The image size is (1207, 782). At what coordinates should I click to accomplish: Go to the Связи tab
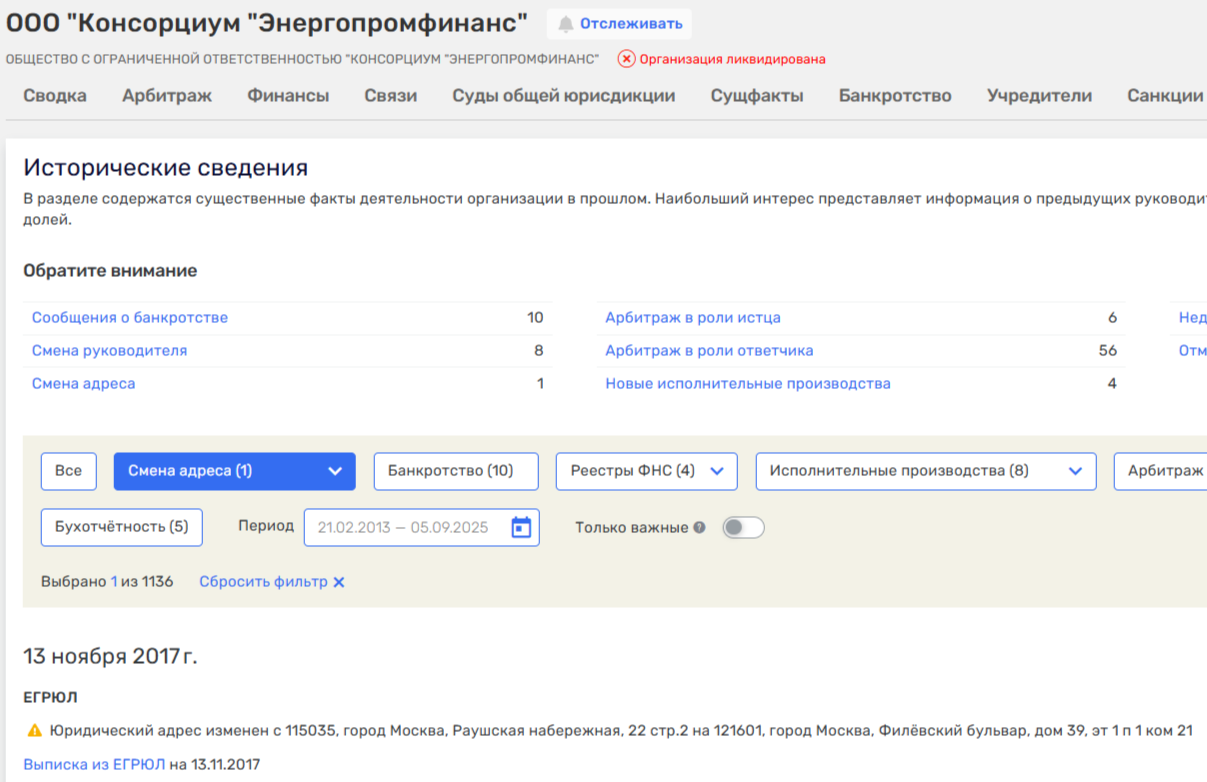(x=391, y=96)
